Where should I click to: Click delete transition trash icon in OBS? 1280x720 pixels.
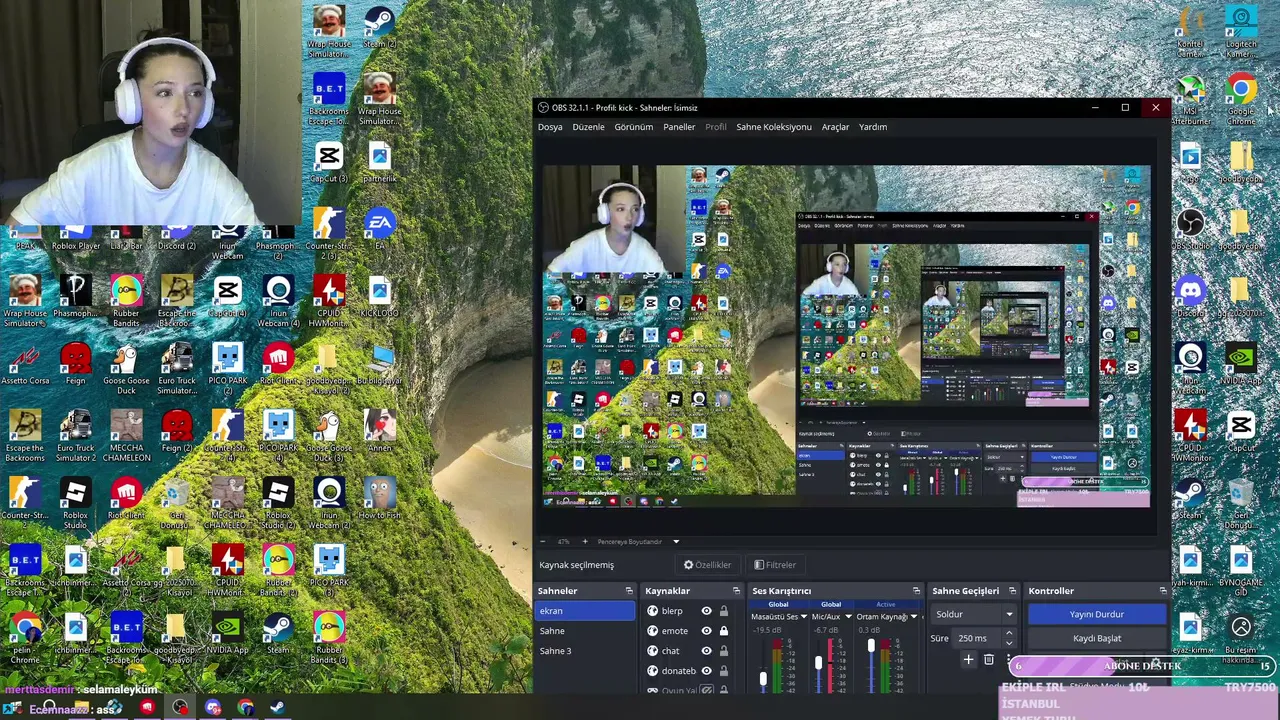[989, 660]
